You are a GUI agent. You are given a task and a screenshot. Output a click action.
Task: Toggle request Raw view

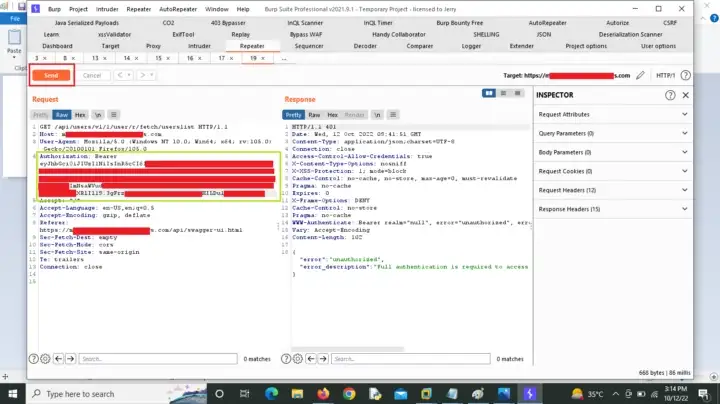62,115
